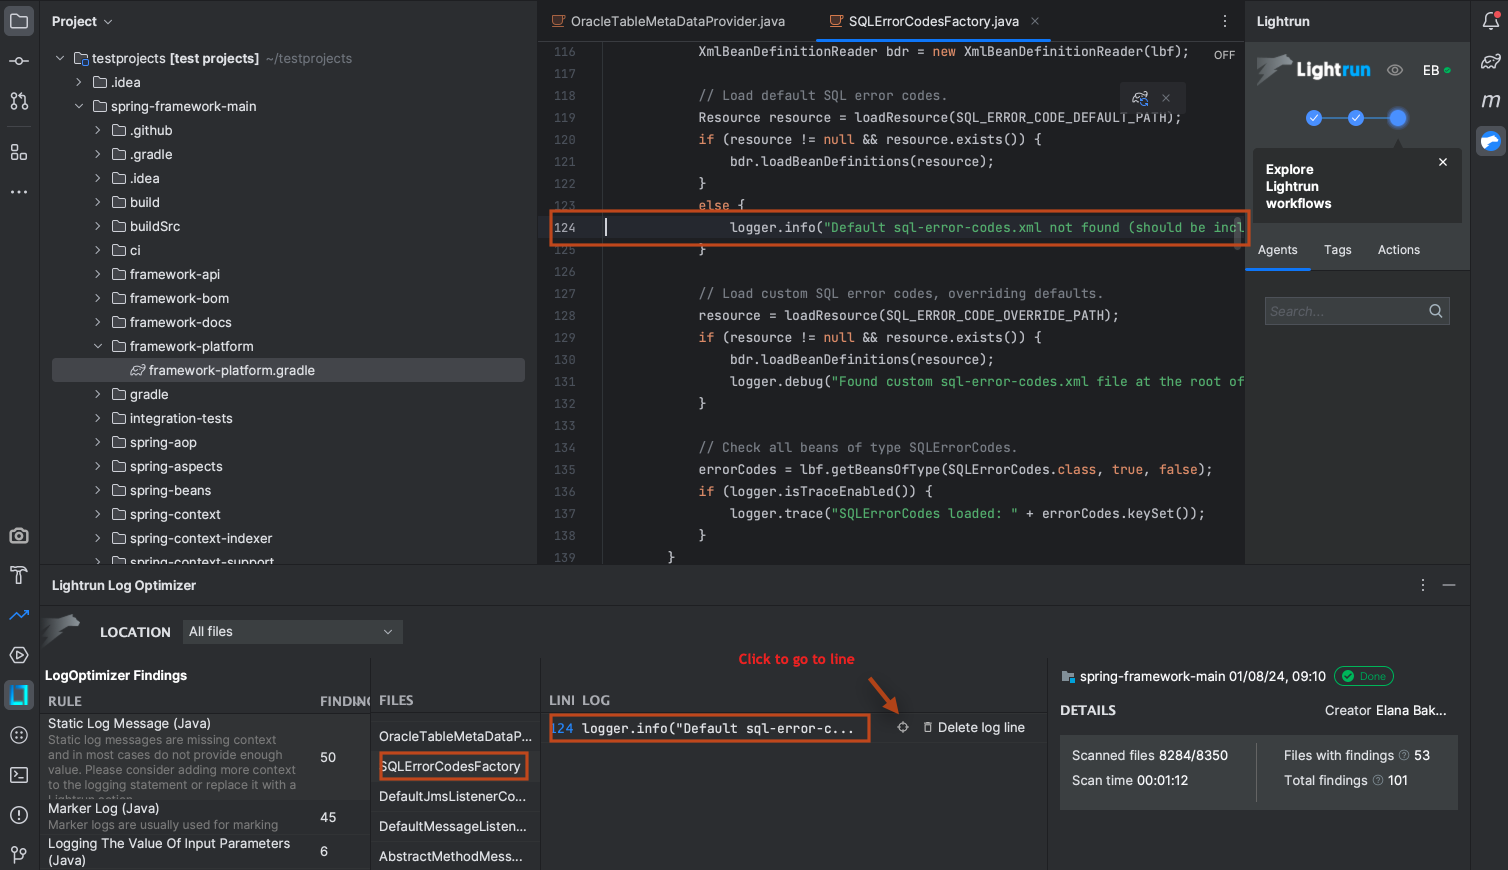Toggle the Lightrun eye visibility icon
Viewport: 1508px width, 870px height.
pyautogui.click(x=1395, y=70)
